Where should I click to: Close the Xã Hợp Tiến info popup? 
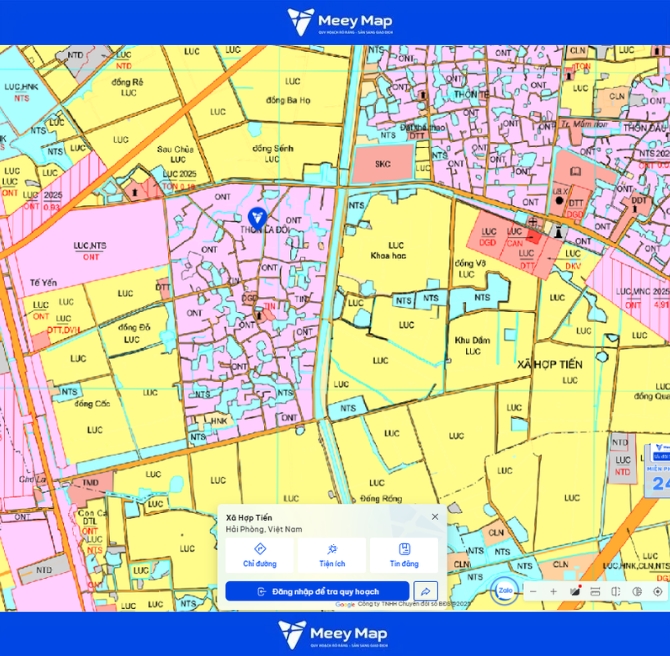coord(435,517)
